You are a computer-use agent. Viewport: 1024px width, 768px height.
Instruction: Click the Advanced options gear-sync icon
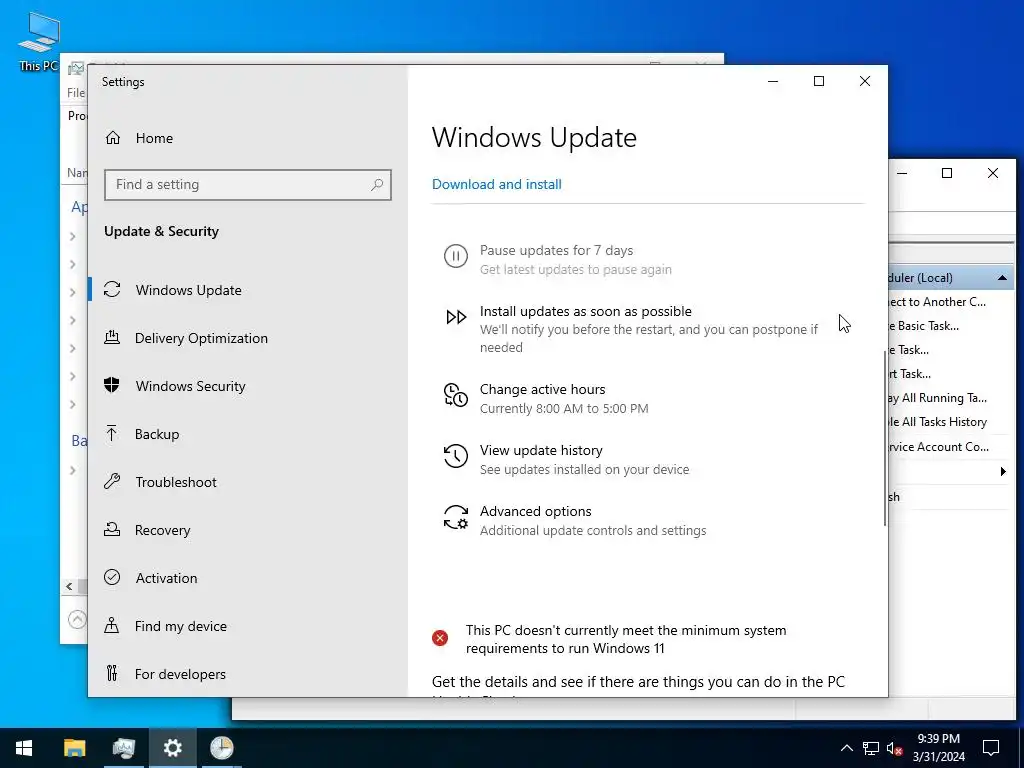click(x=456, y=517)
